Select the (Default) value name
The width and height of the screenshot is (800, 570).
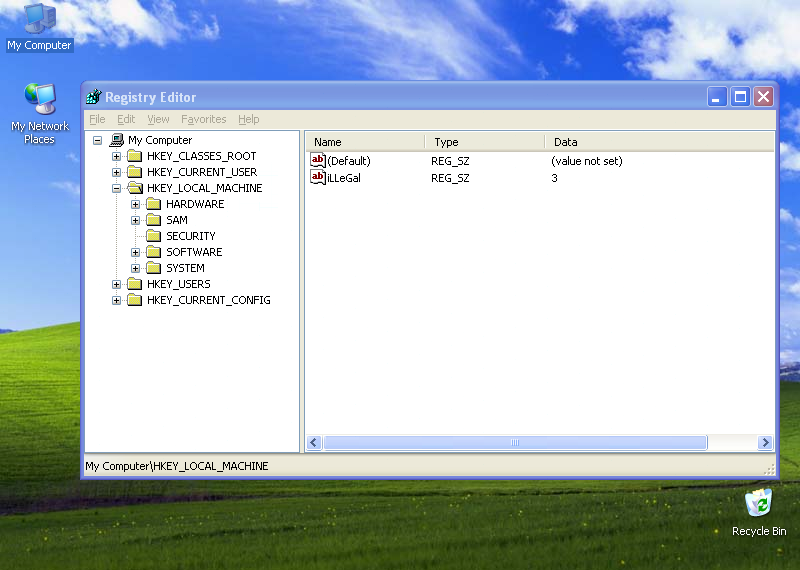pyautogui.click(x=349, y=161)
